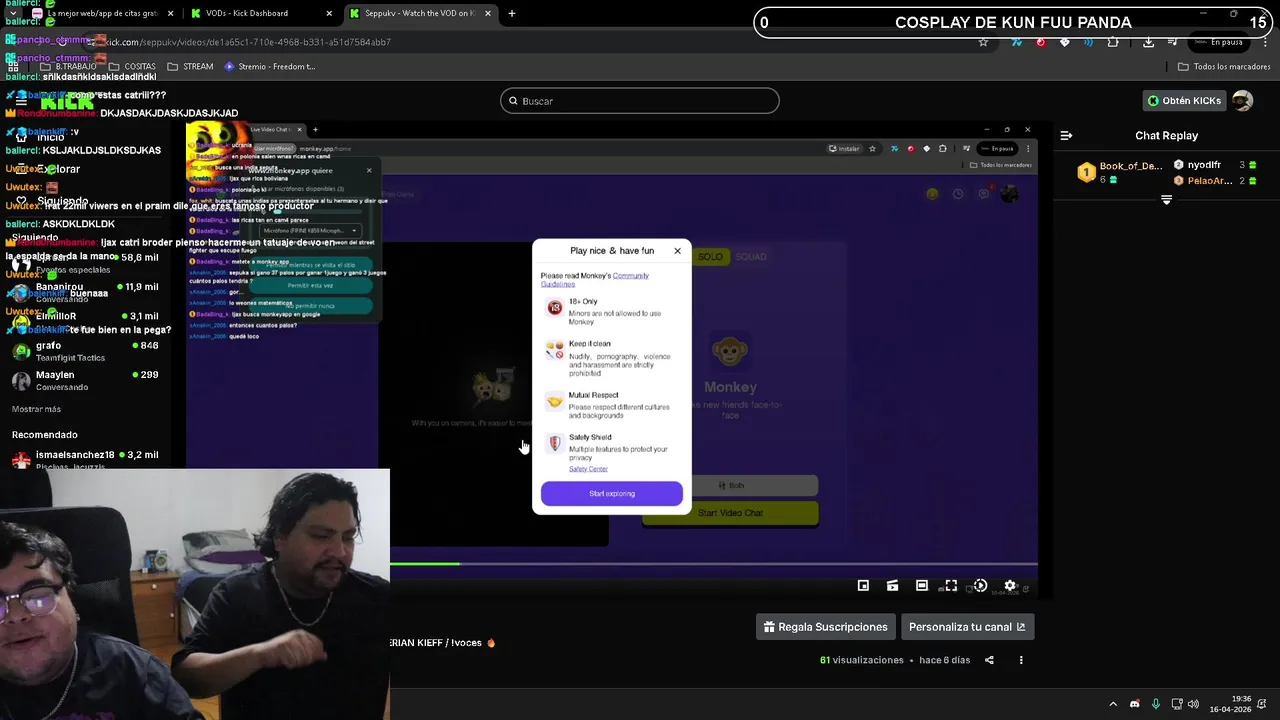The width and height of the screenshot is (1280, 720).
Task: Click the Personaliza tu canal button
Action: tap(967, 627)
